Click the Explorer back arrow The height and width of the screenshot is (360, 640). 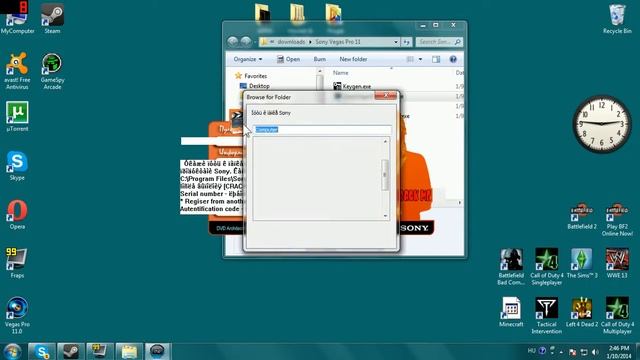tap(233, 42)
